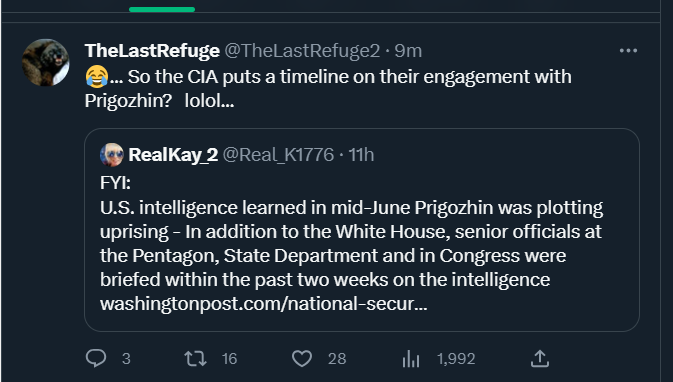Like the tweet with heart icon
Image resolution: width=673 pixels, height=382 pixels.
[x=302, y=358]
